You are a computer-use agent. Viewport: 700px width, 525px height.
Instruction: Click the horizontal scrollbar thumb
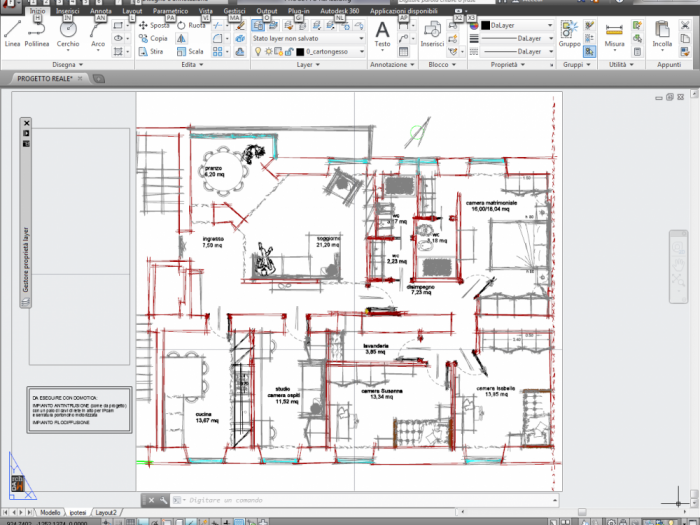click(581, 512)
